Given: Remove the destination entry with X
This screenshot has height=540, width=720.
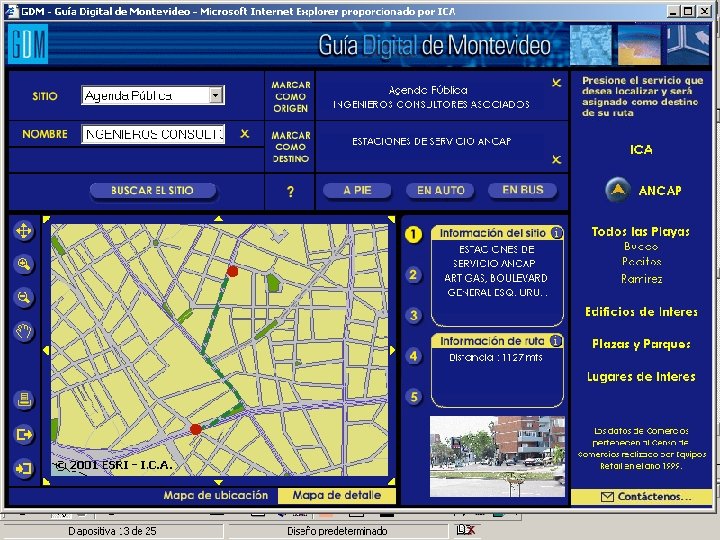Looking at the screenshot, I should [557, 160].
